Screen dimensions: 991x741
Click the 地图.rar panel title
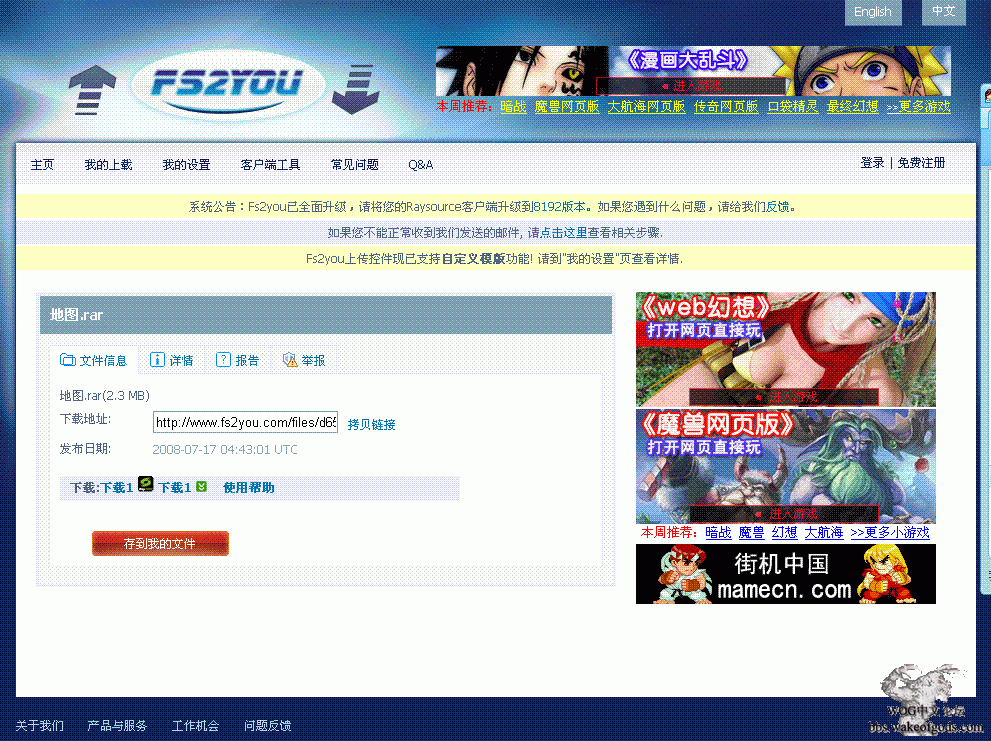[x=76, y=315]
